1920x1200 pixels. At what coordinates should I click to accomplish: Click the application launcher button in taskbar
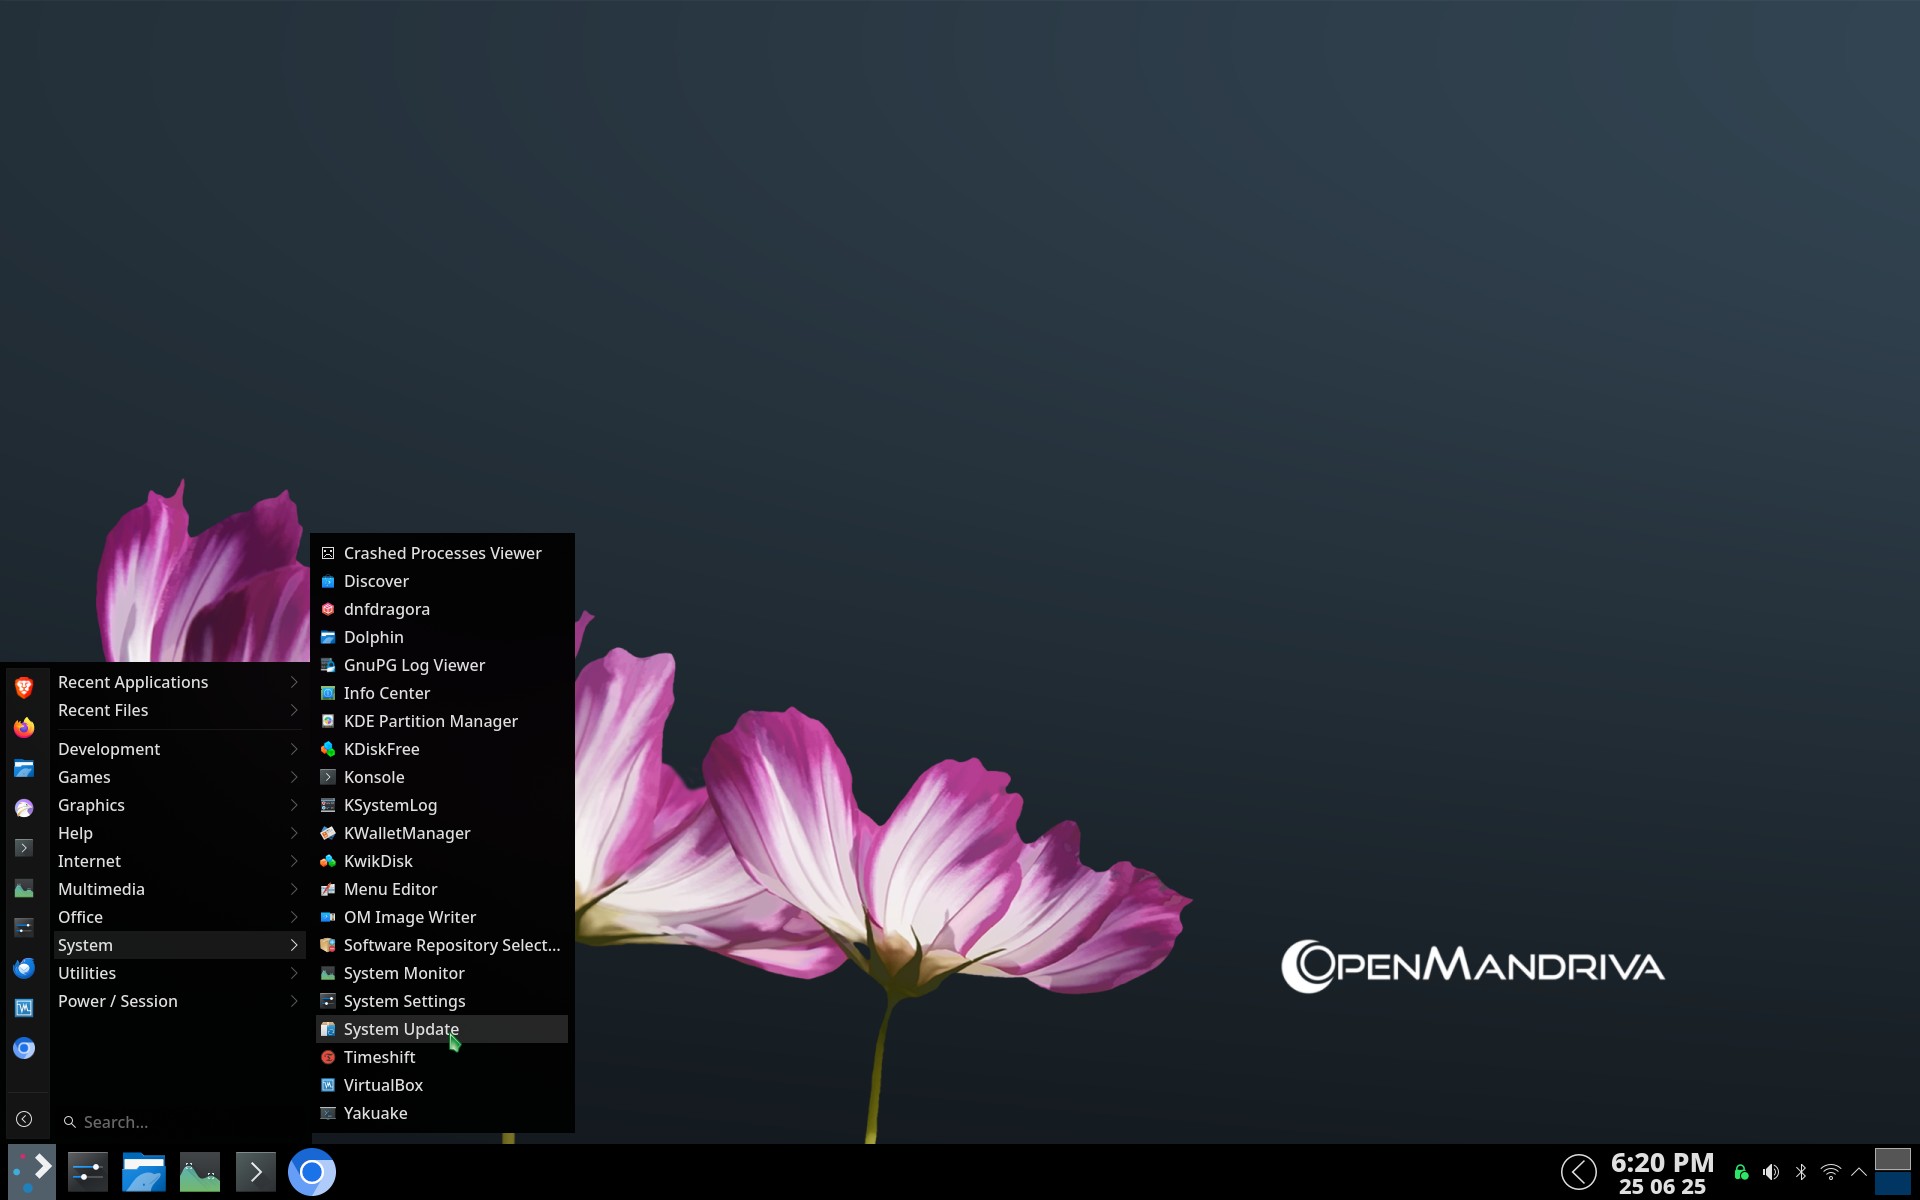tap(32, 1172)
